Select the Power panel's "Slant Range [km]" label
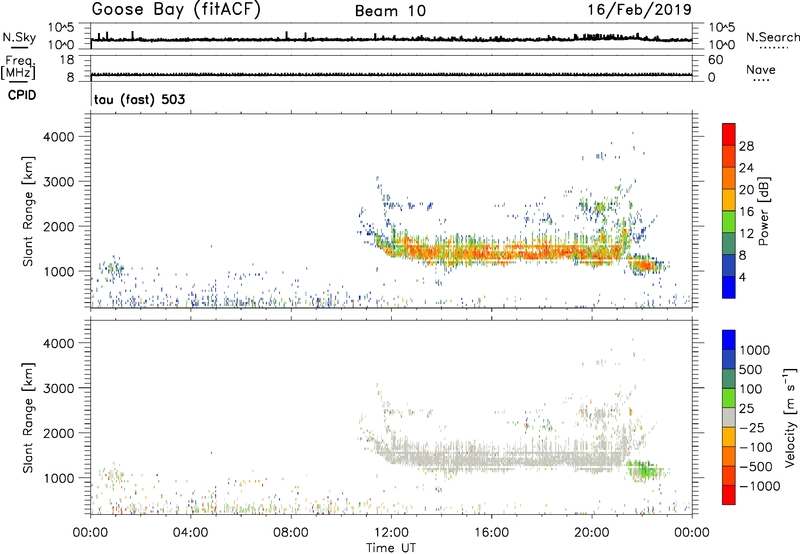The image size is (800, 554). [28, 211]
